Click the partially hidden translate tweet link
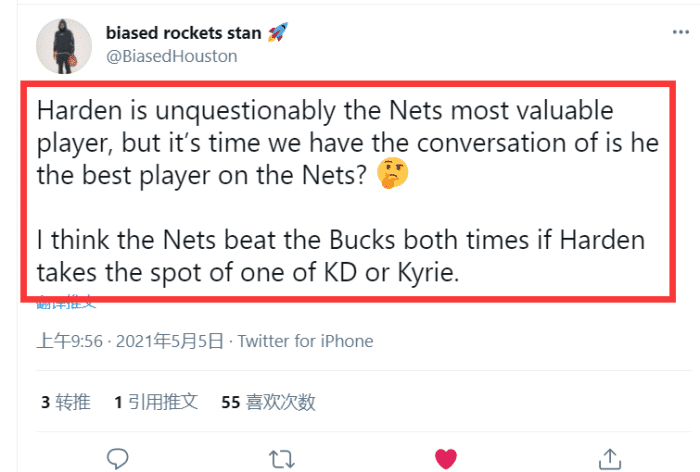The image size is (700, 472). [65, 302]
